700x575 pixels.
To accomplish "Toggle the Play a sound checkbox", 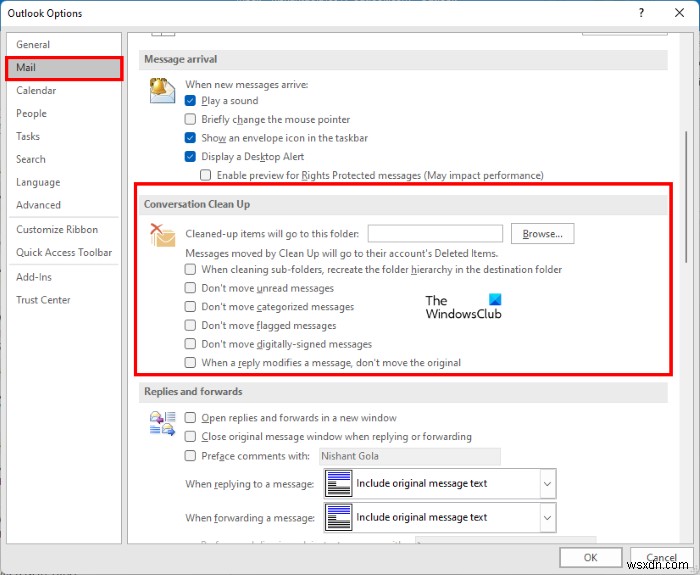I will click(x=190, y=100).
